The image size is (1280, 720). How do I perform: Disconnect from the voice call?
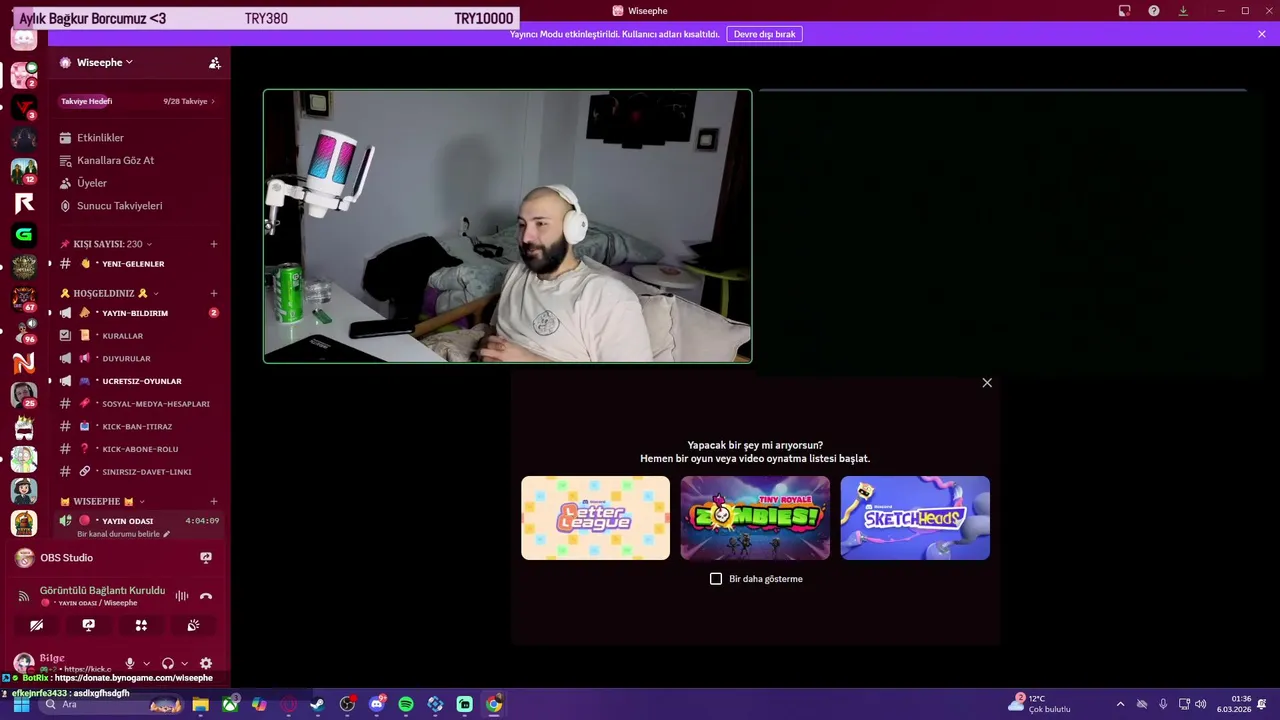206,596
